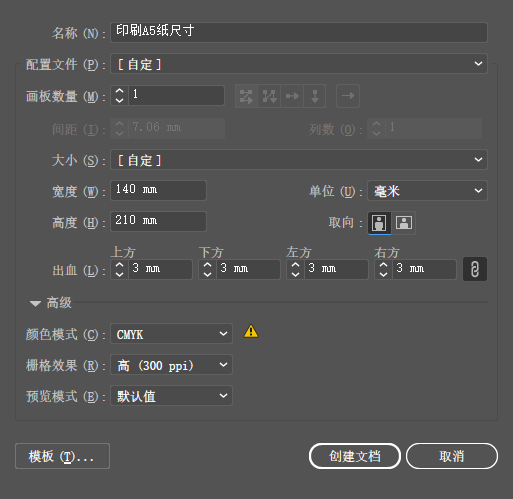Viewport: 513px width, 499px height.
Task: Increase the top bleed (上方) value
Action: click(120, 265)
